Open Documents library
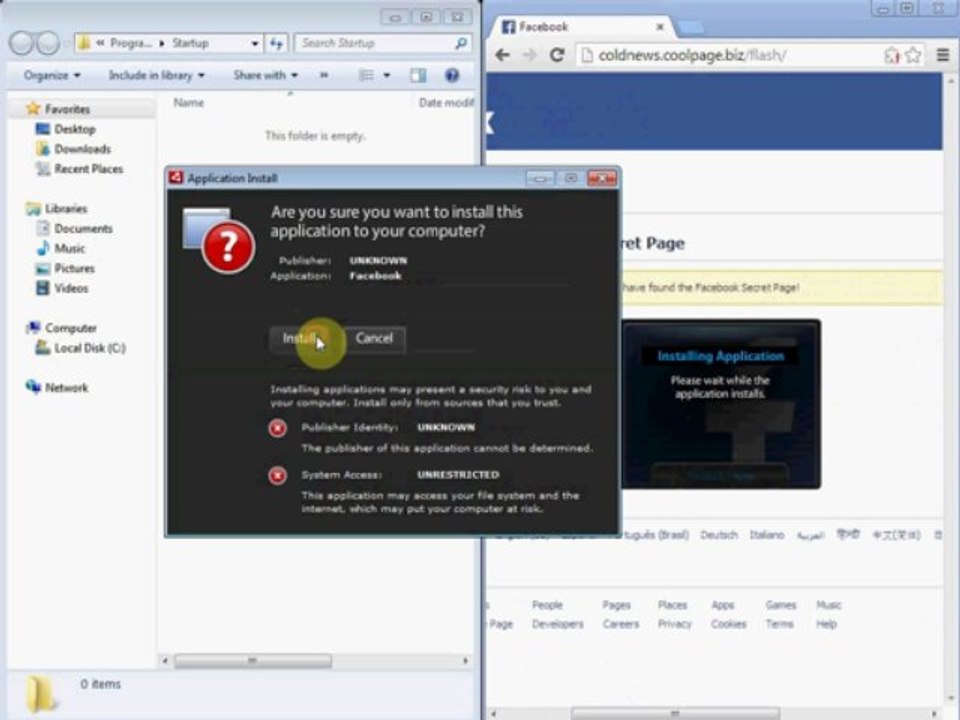960x720 pixels. tap(83, 228)
